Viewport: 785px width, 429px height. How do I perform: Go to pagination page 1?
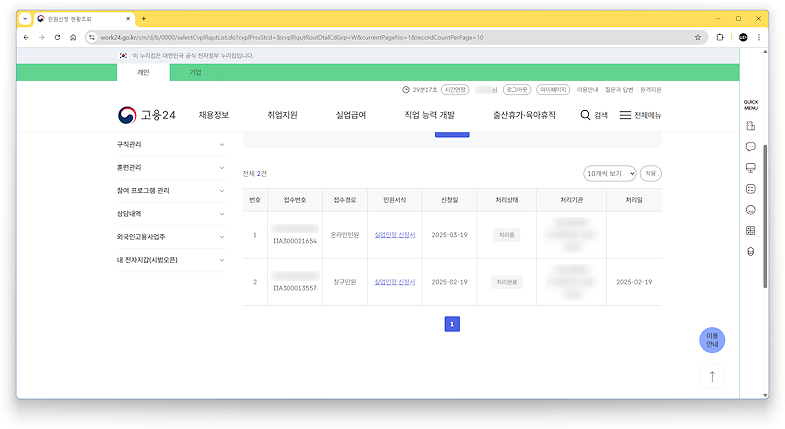452,324
